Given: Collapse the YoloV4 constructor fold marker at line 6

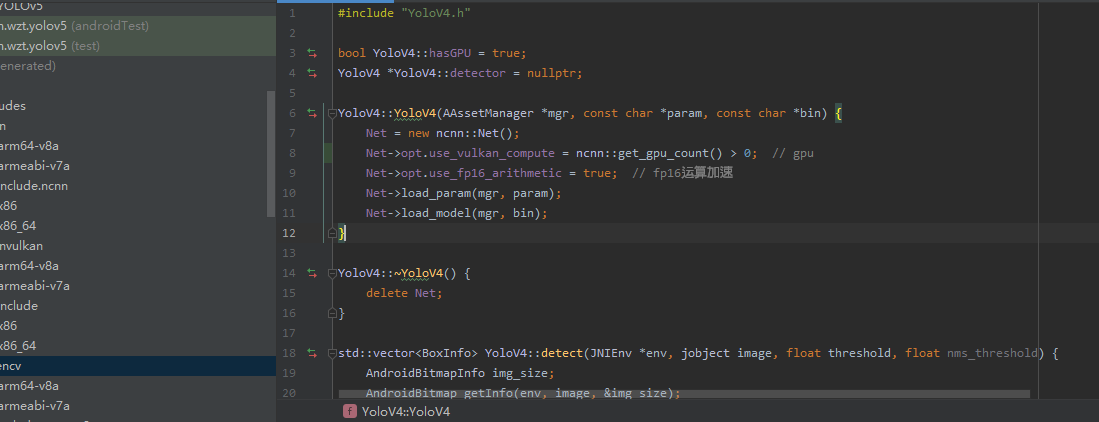Looking at the screenshot, I should pyautogui.click(x=333, y=114).
